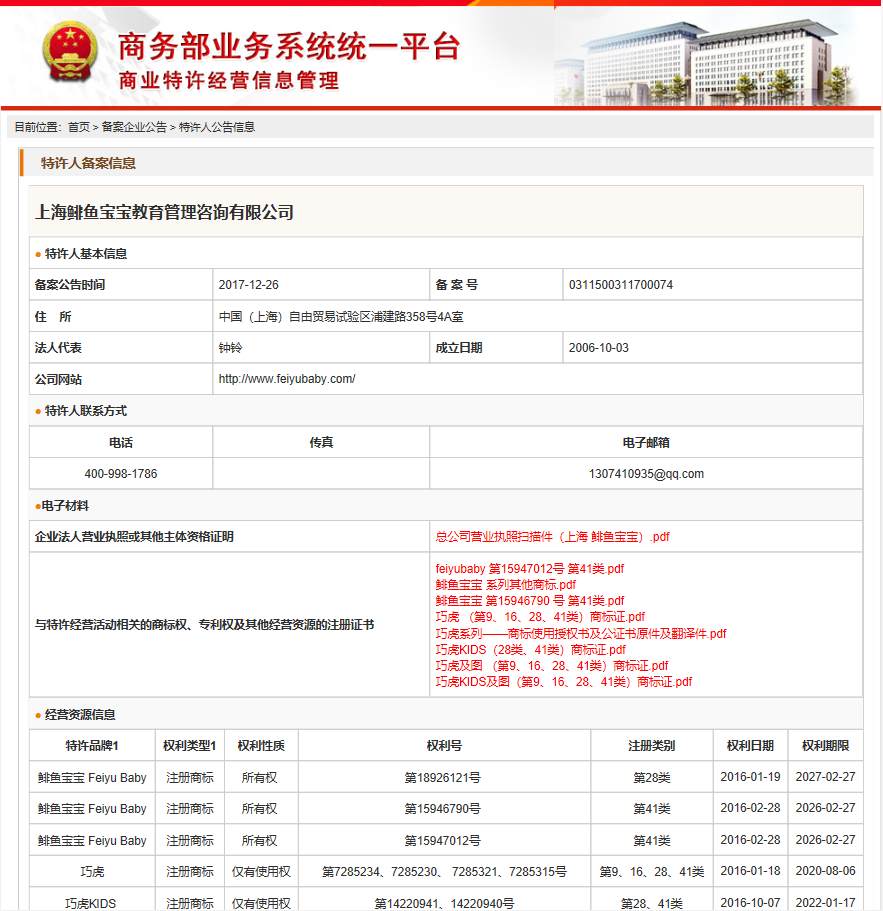The width and height of the screenshot is (883, 911).
Task: Click company name 上海鲱鱼宝宝教育管理咨询有限公司
Action: coord(164,213)
